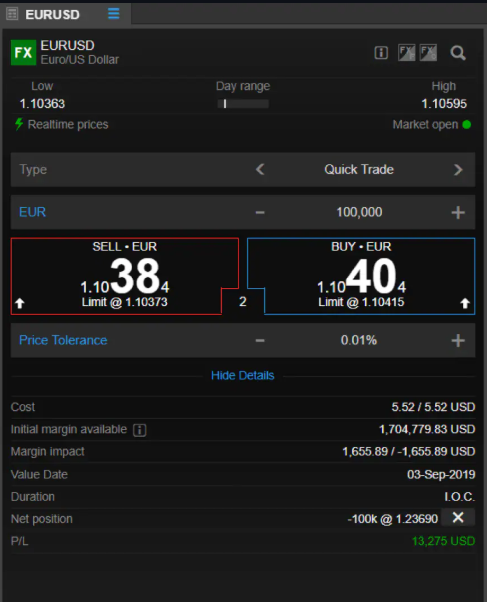
Task: Click Duration value I.O.C.
Action: [460, 497]
